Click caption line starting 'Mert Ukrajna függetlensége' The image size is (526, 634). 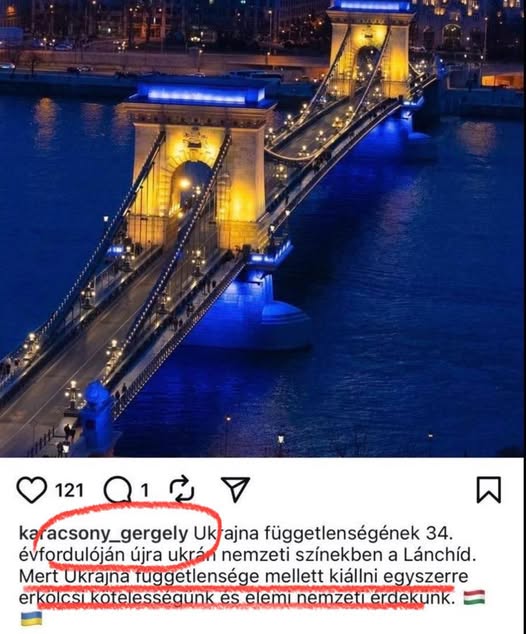[243, 576]
